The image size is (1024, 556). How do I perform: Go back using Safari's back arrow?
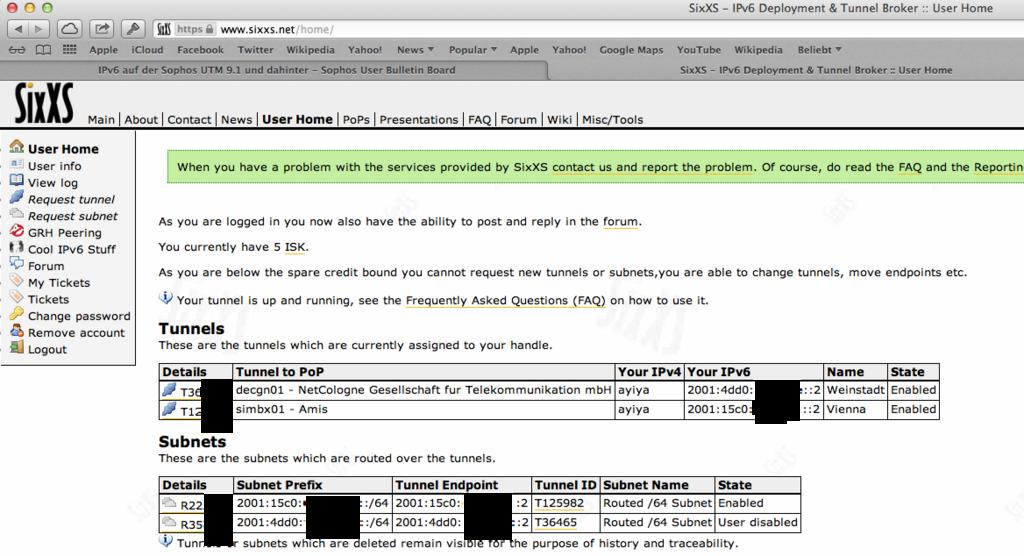[x=19, y=29]
